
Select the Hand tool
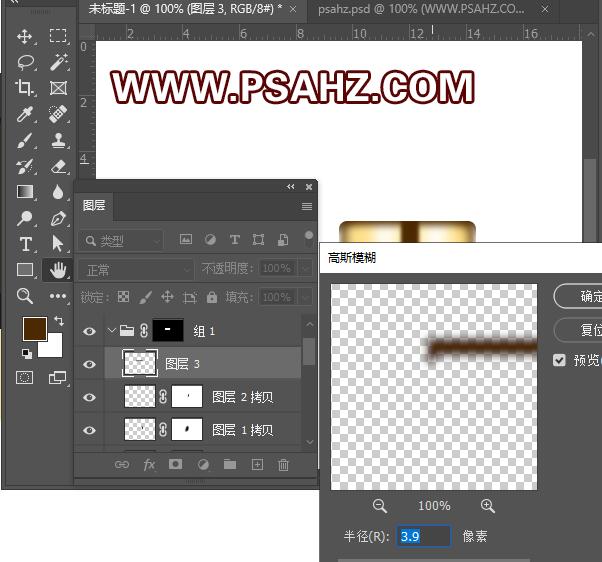click(58, 269)
